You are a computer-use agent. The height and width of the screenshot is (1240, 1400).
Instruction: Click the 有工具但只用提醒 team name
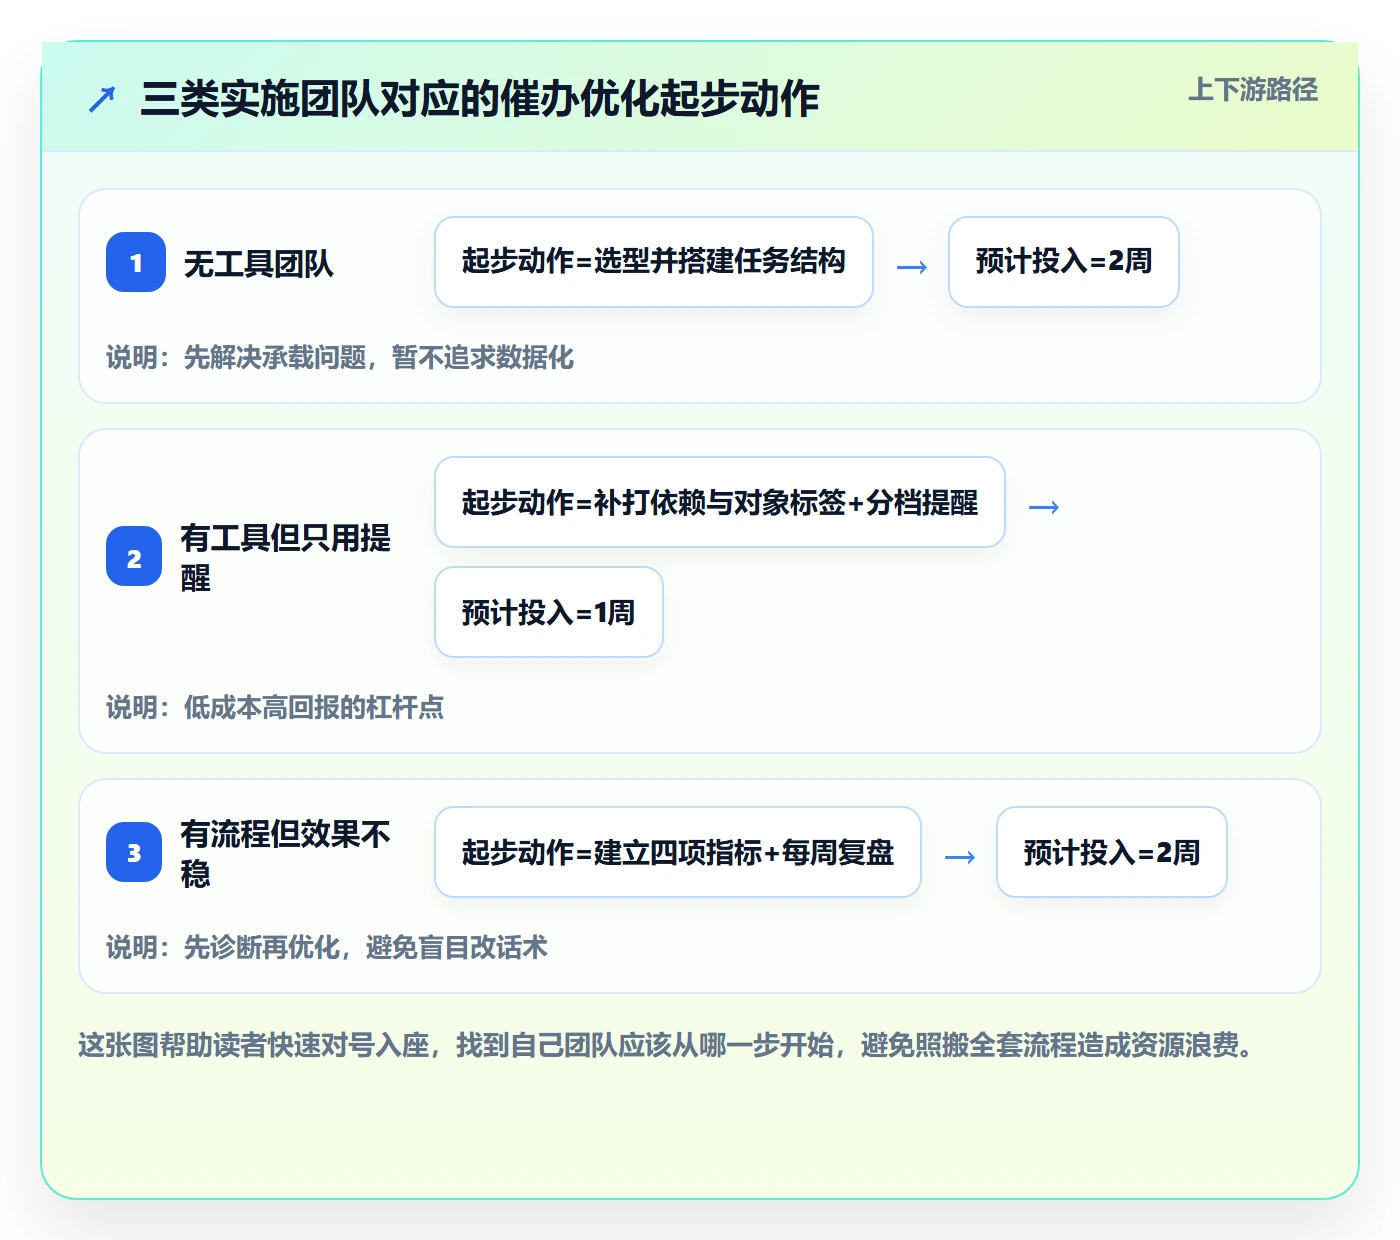pos(286,557)
